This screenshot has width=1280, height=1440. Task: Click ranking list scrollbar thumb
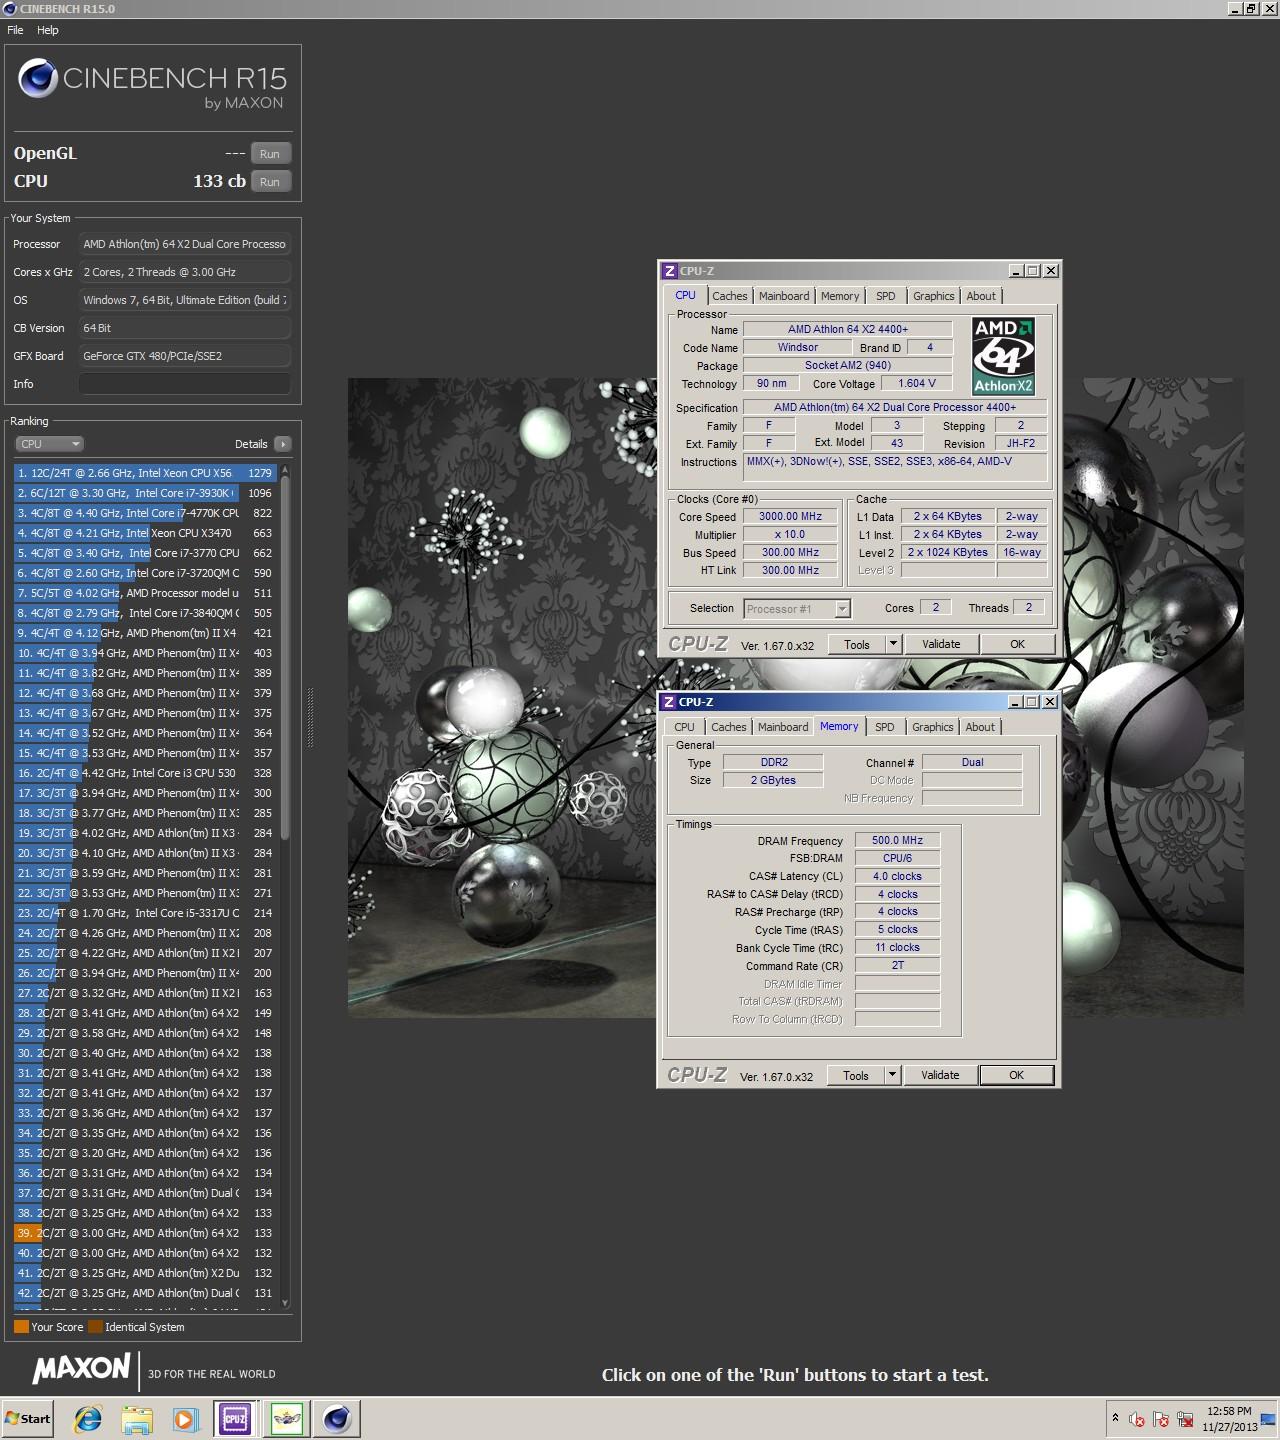click(285, 660)
